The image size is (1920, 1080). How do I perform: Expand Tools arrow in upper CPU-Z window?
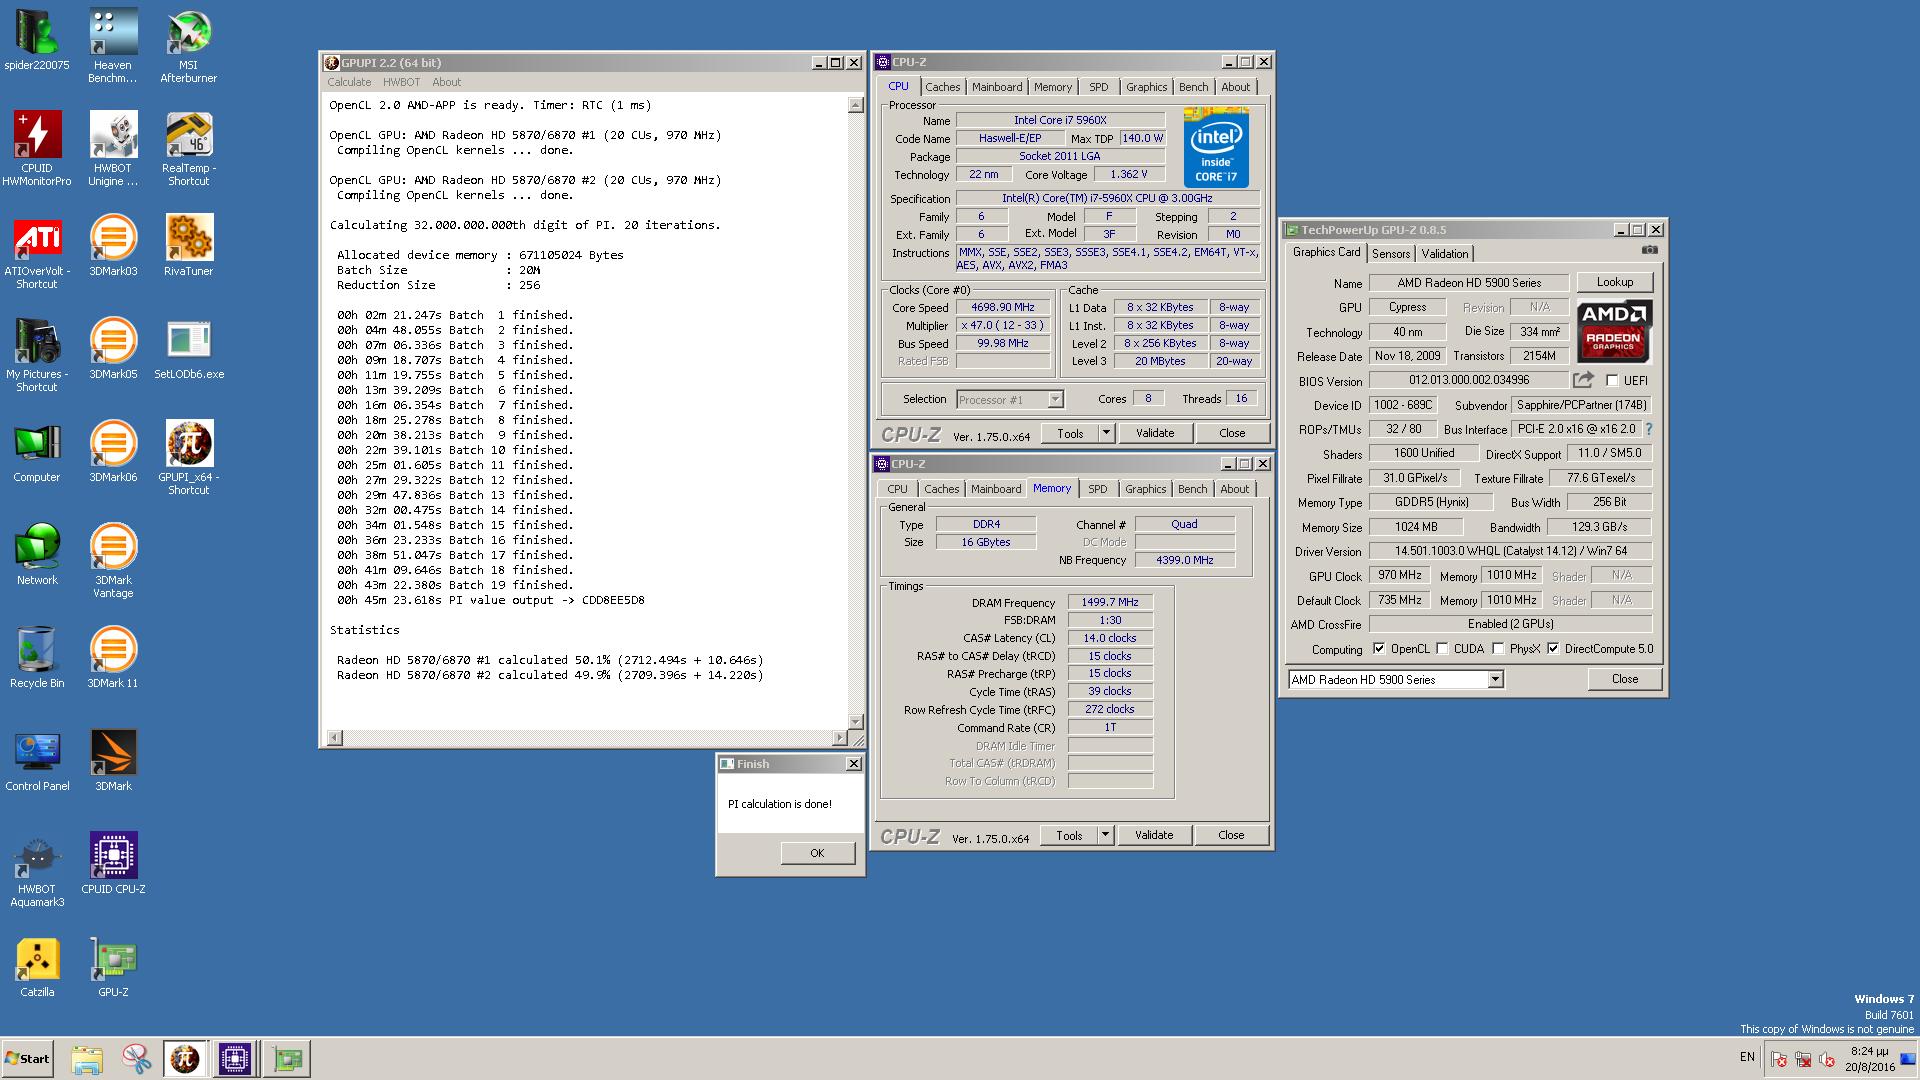click(x=1106, y=433)
